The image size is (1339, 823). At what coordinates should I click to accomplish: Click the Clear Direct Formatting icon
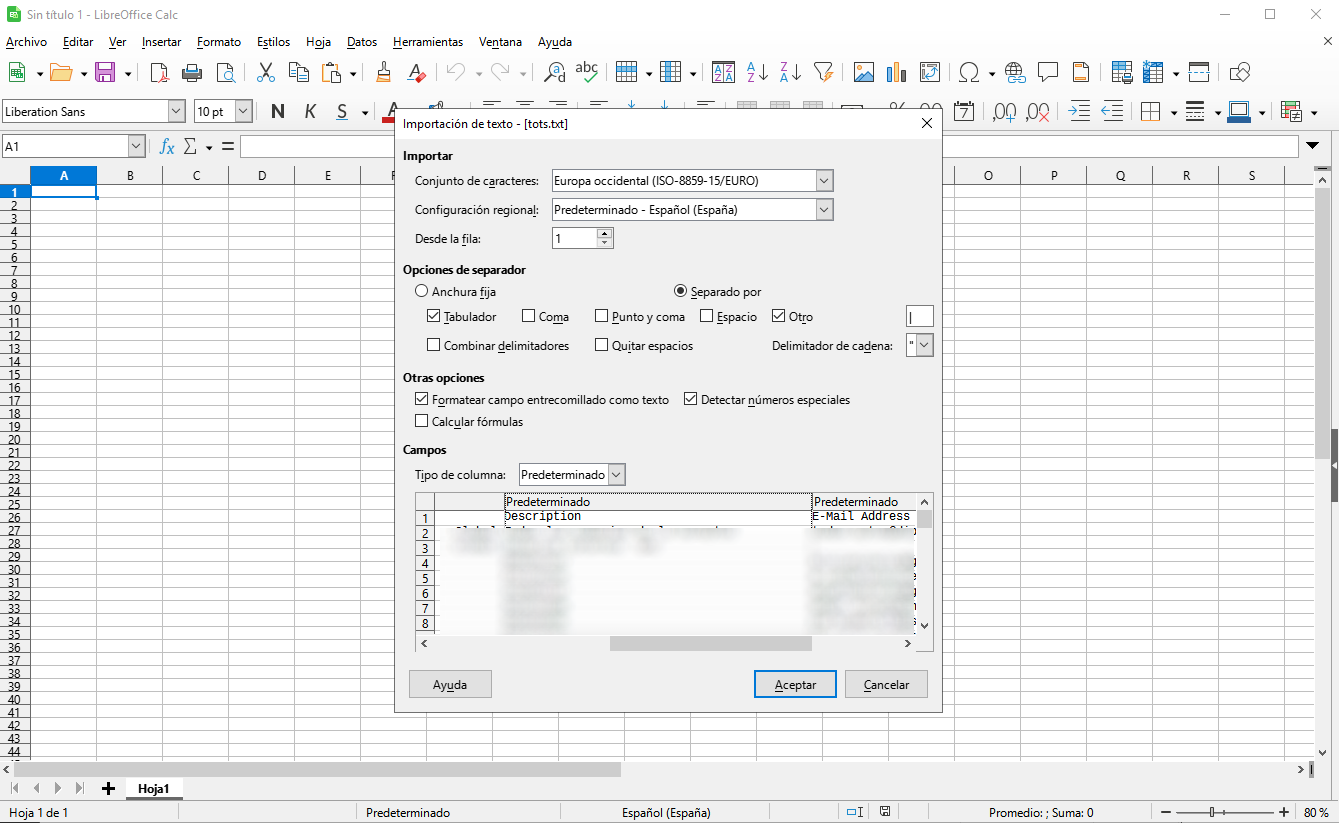tap(417, 73)
